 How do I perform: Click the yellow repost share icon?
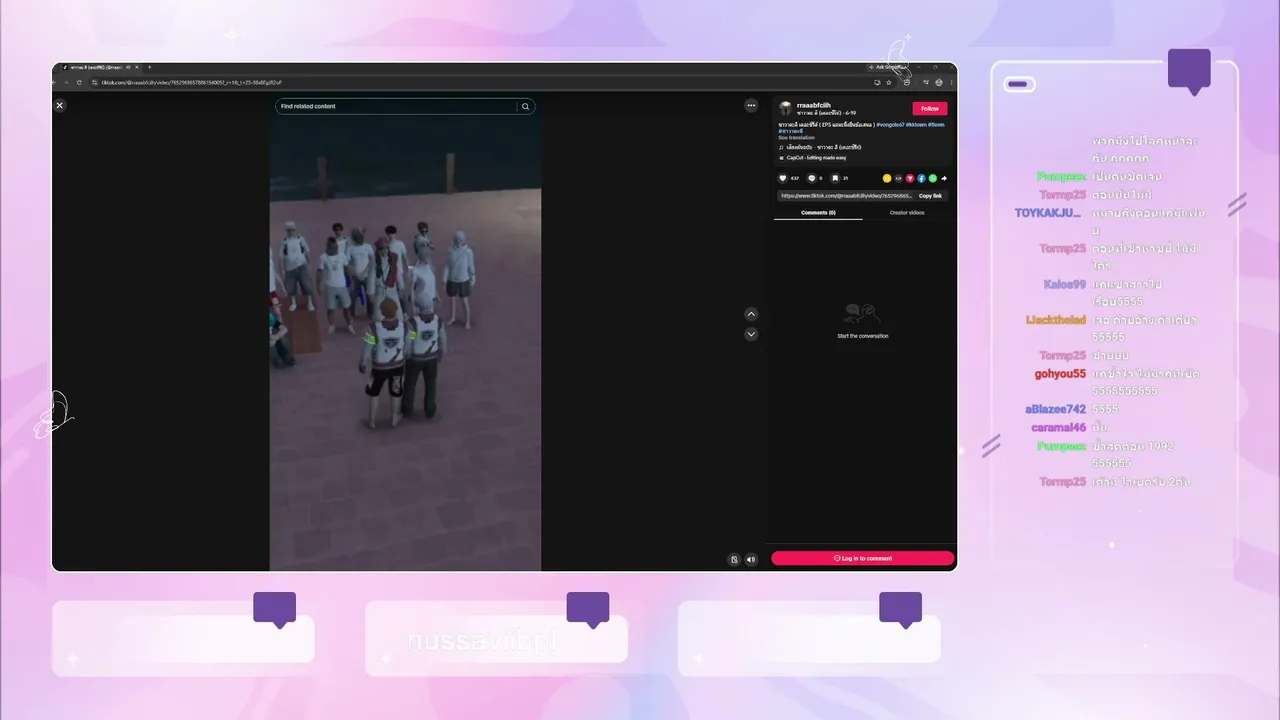click(x=887, y=178)
